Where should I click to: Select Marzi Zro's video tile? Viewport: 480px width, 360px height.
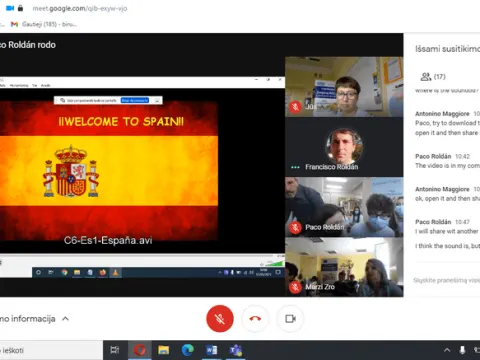point(344,267)
